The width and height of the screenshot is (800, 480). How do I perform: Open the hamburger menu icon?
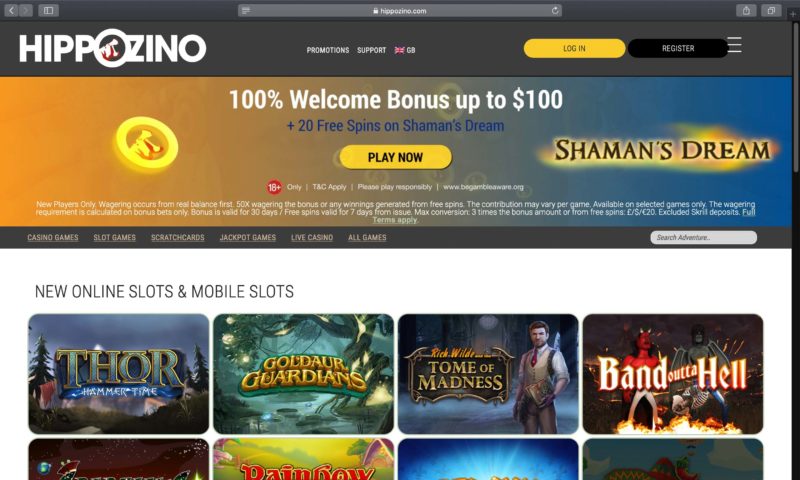coord(734,45)
